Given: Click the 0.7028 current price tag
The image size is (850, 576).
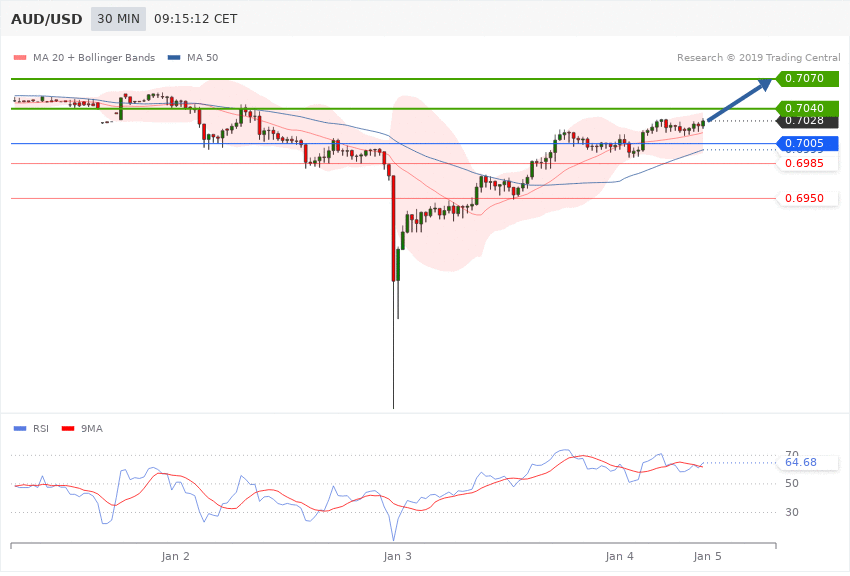Looking at the screenshot, I should click(807, 121).
